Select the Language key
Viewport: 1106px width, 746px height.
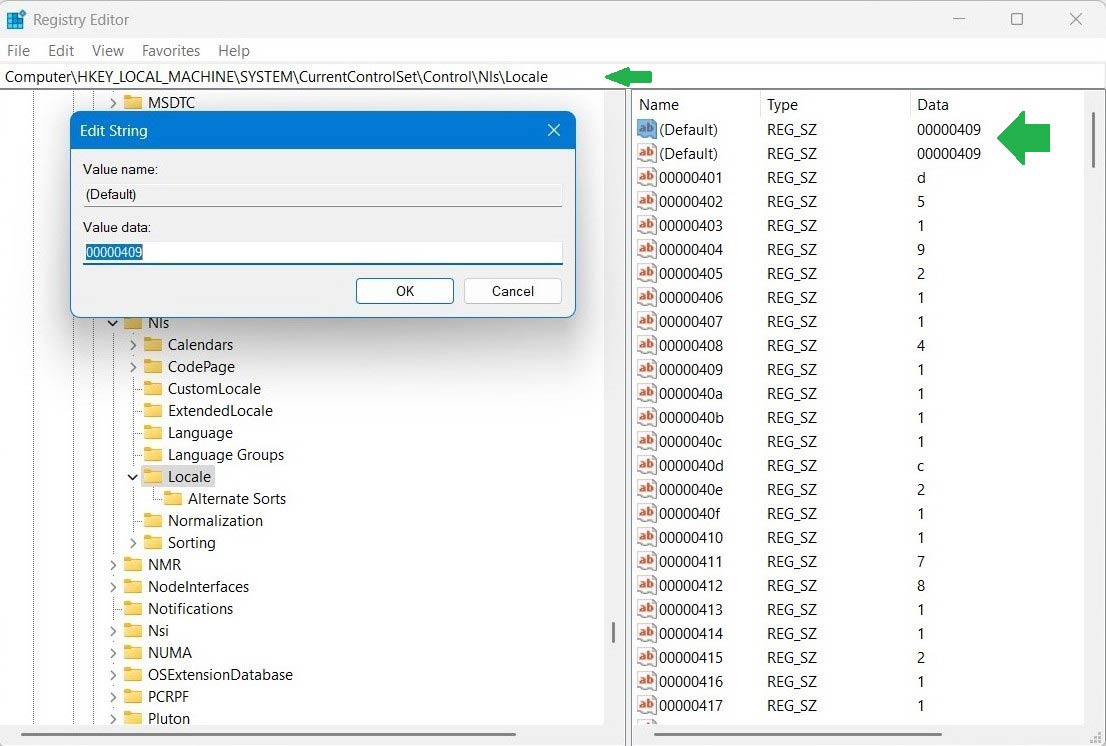click(200, 433)
